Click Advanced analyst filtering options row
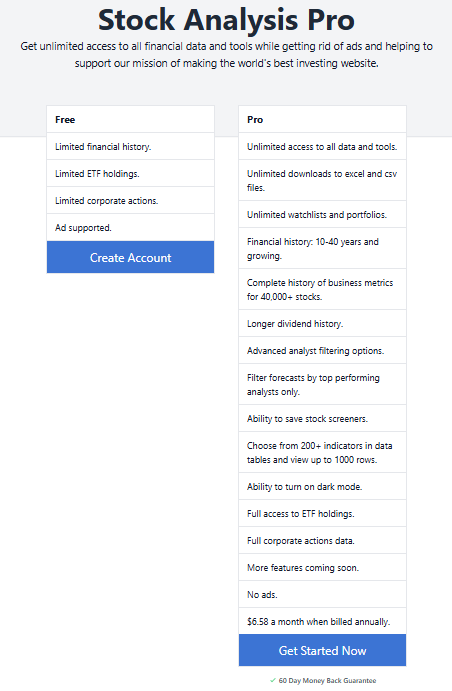The height and width of the screenshot is (691, 452). point(322,350)
